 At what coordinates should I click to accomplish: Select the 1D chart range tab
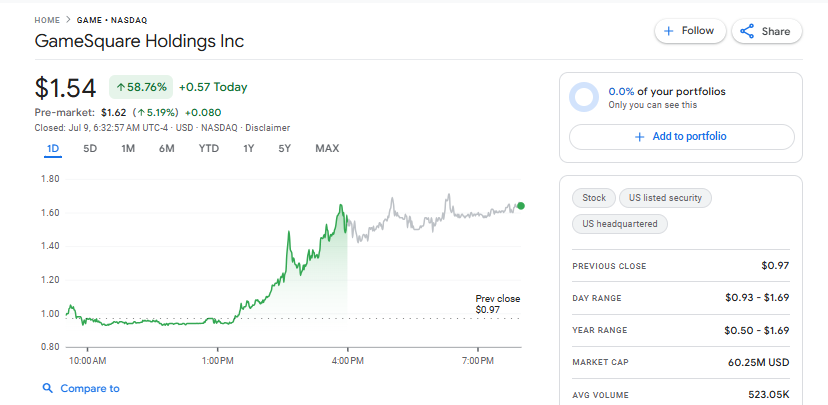[x=53, y=149]
